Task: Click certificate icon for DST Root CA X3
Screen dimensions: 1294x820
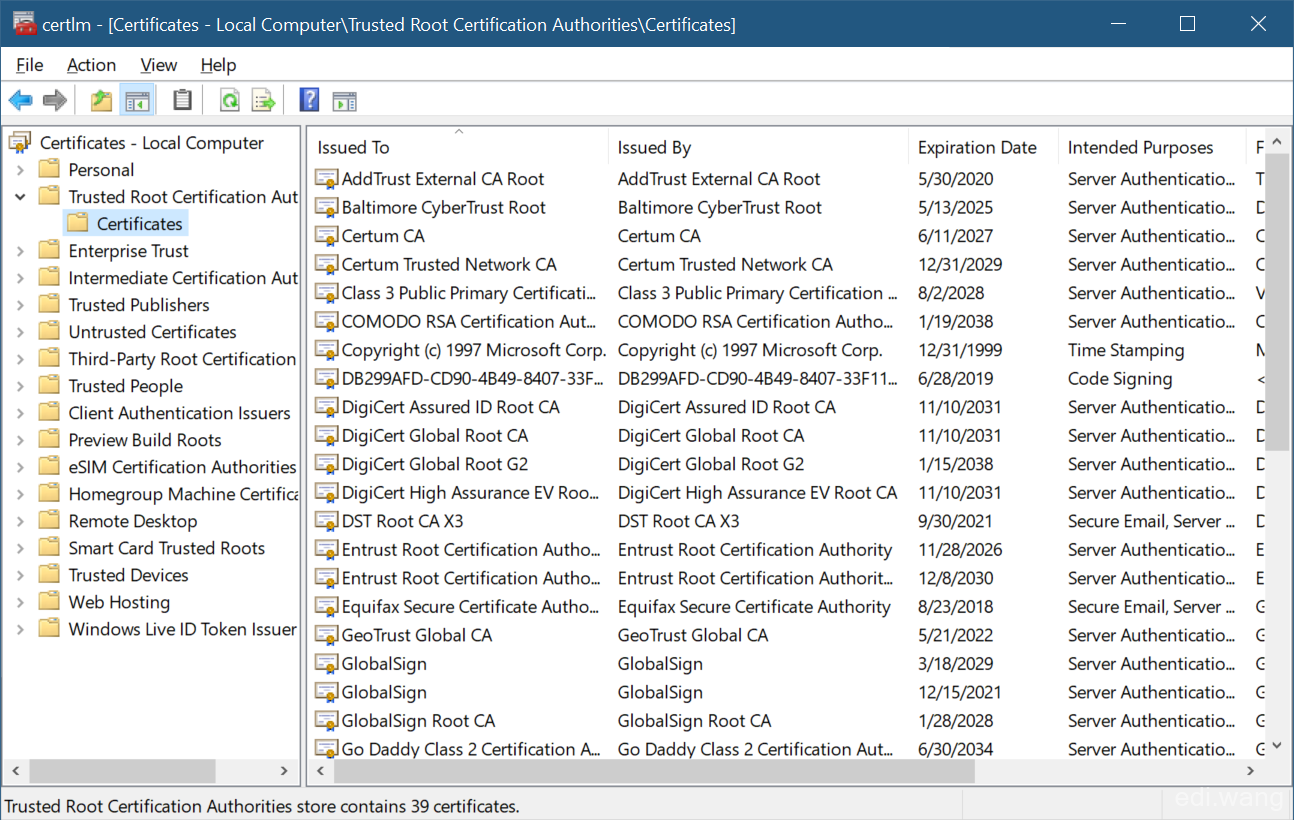Action: point(326,521)
